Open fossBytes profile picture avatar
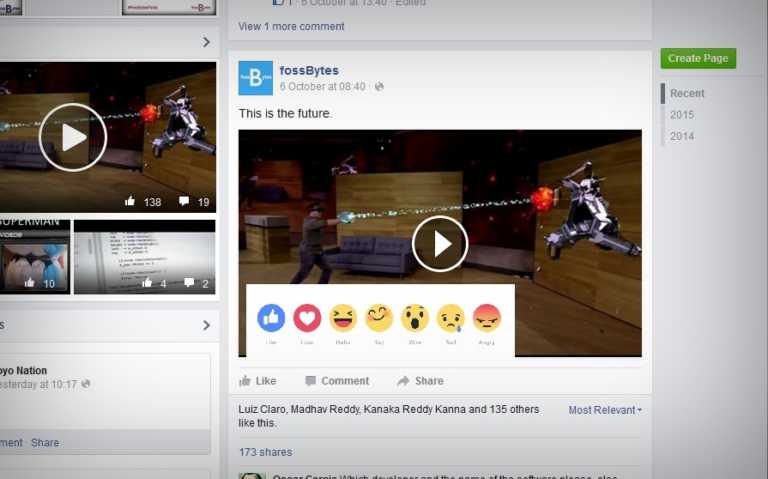Screen dimensions: 768x479 (x=256, y=78)
